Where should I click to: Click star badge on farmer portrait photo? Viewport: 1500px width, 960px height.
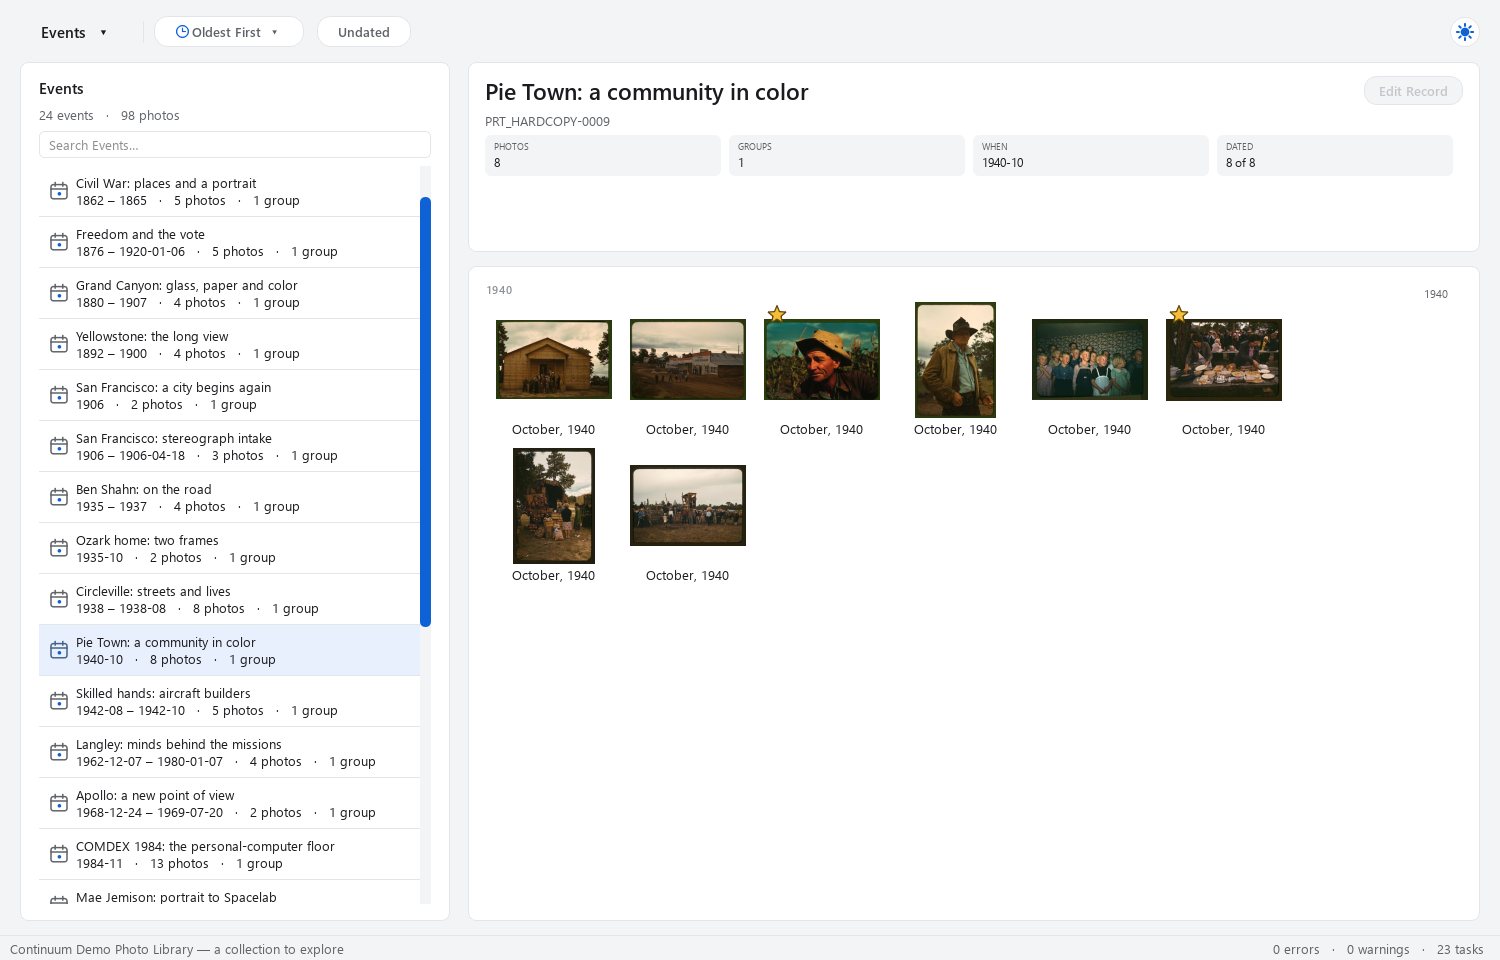click(x=777, y=314)
